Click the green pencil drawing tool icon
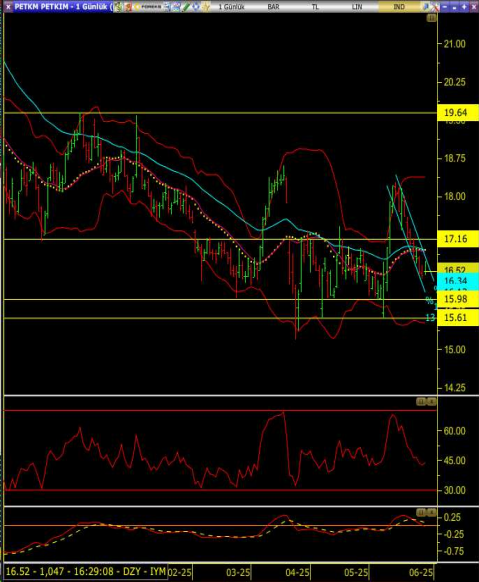The width and height of the screenshot is (479, 582). click(x=186, y=7)
